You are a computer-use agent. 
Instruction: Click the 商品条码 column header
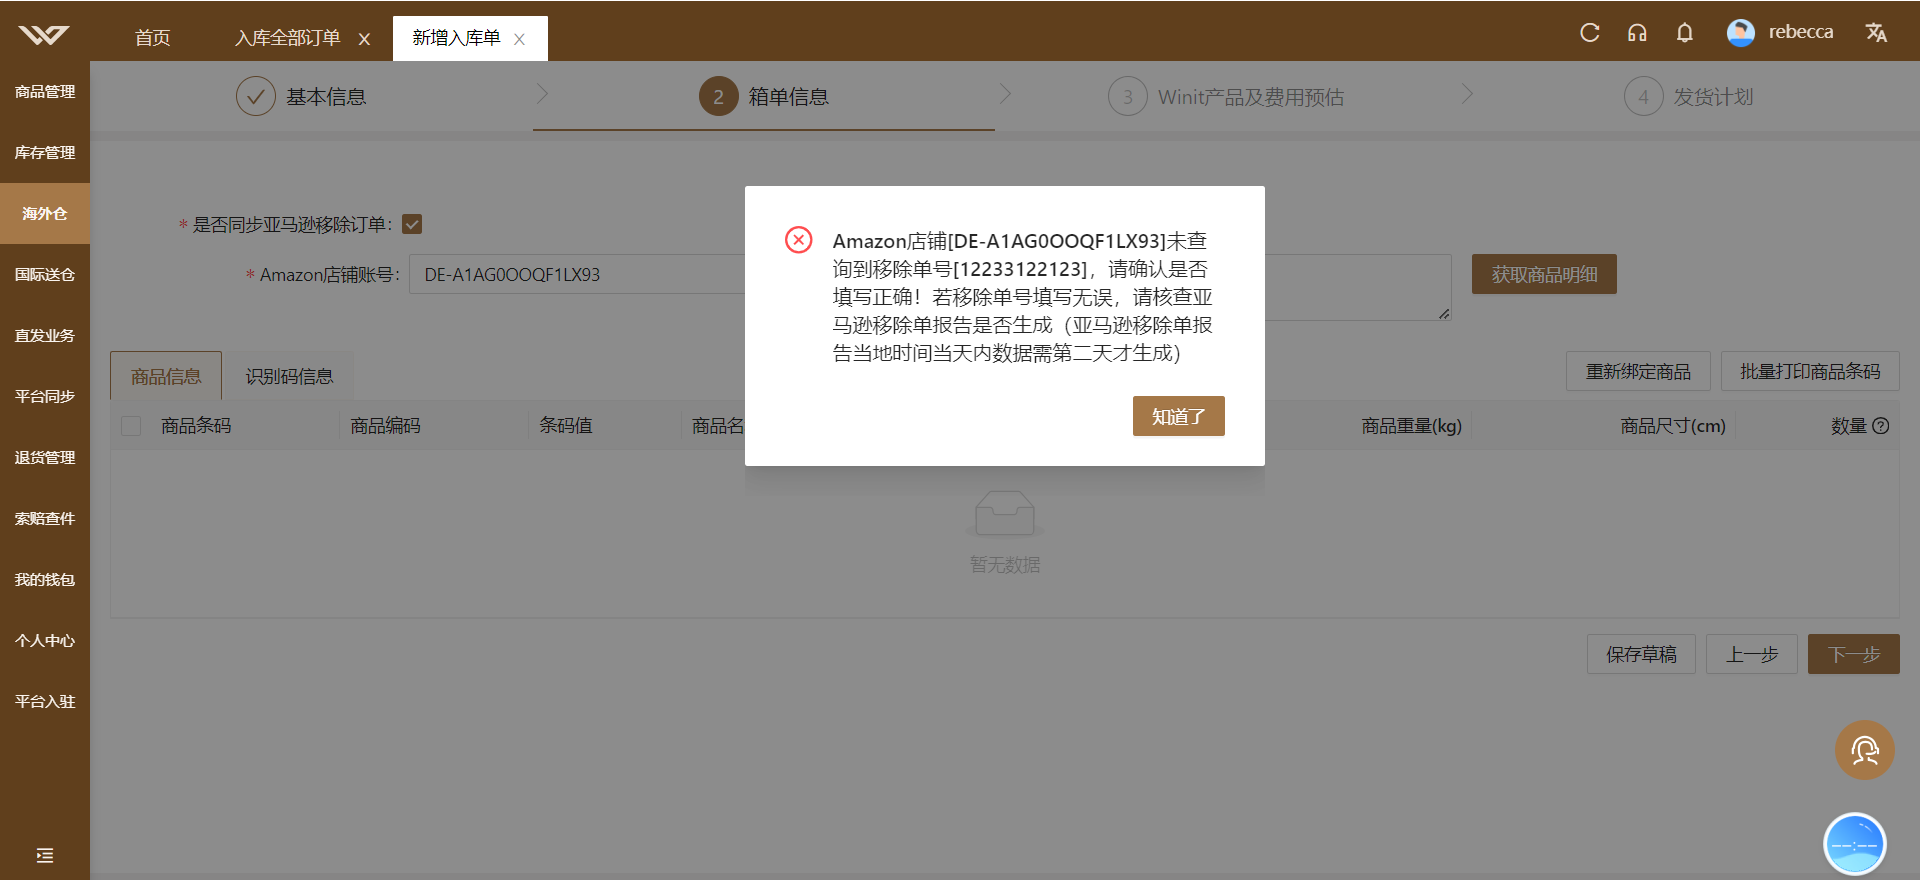[196, 426]
